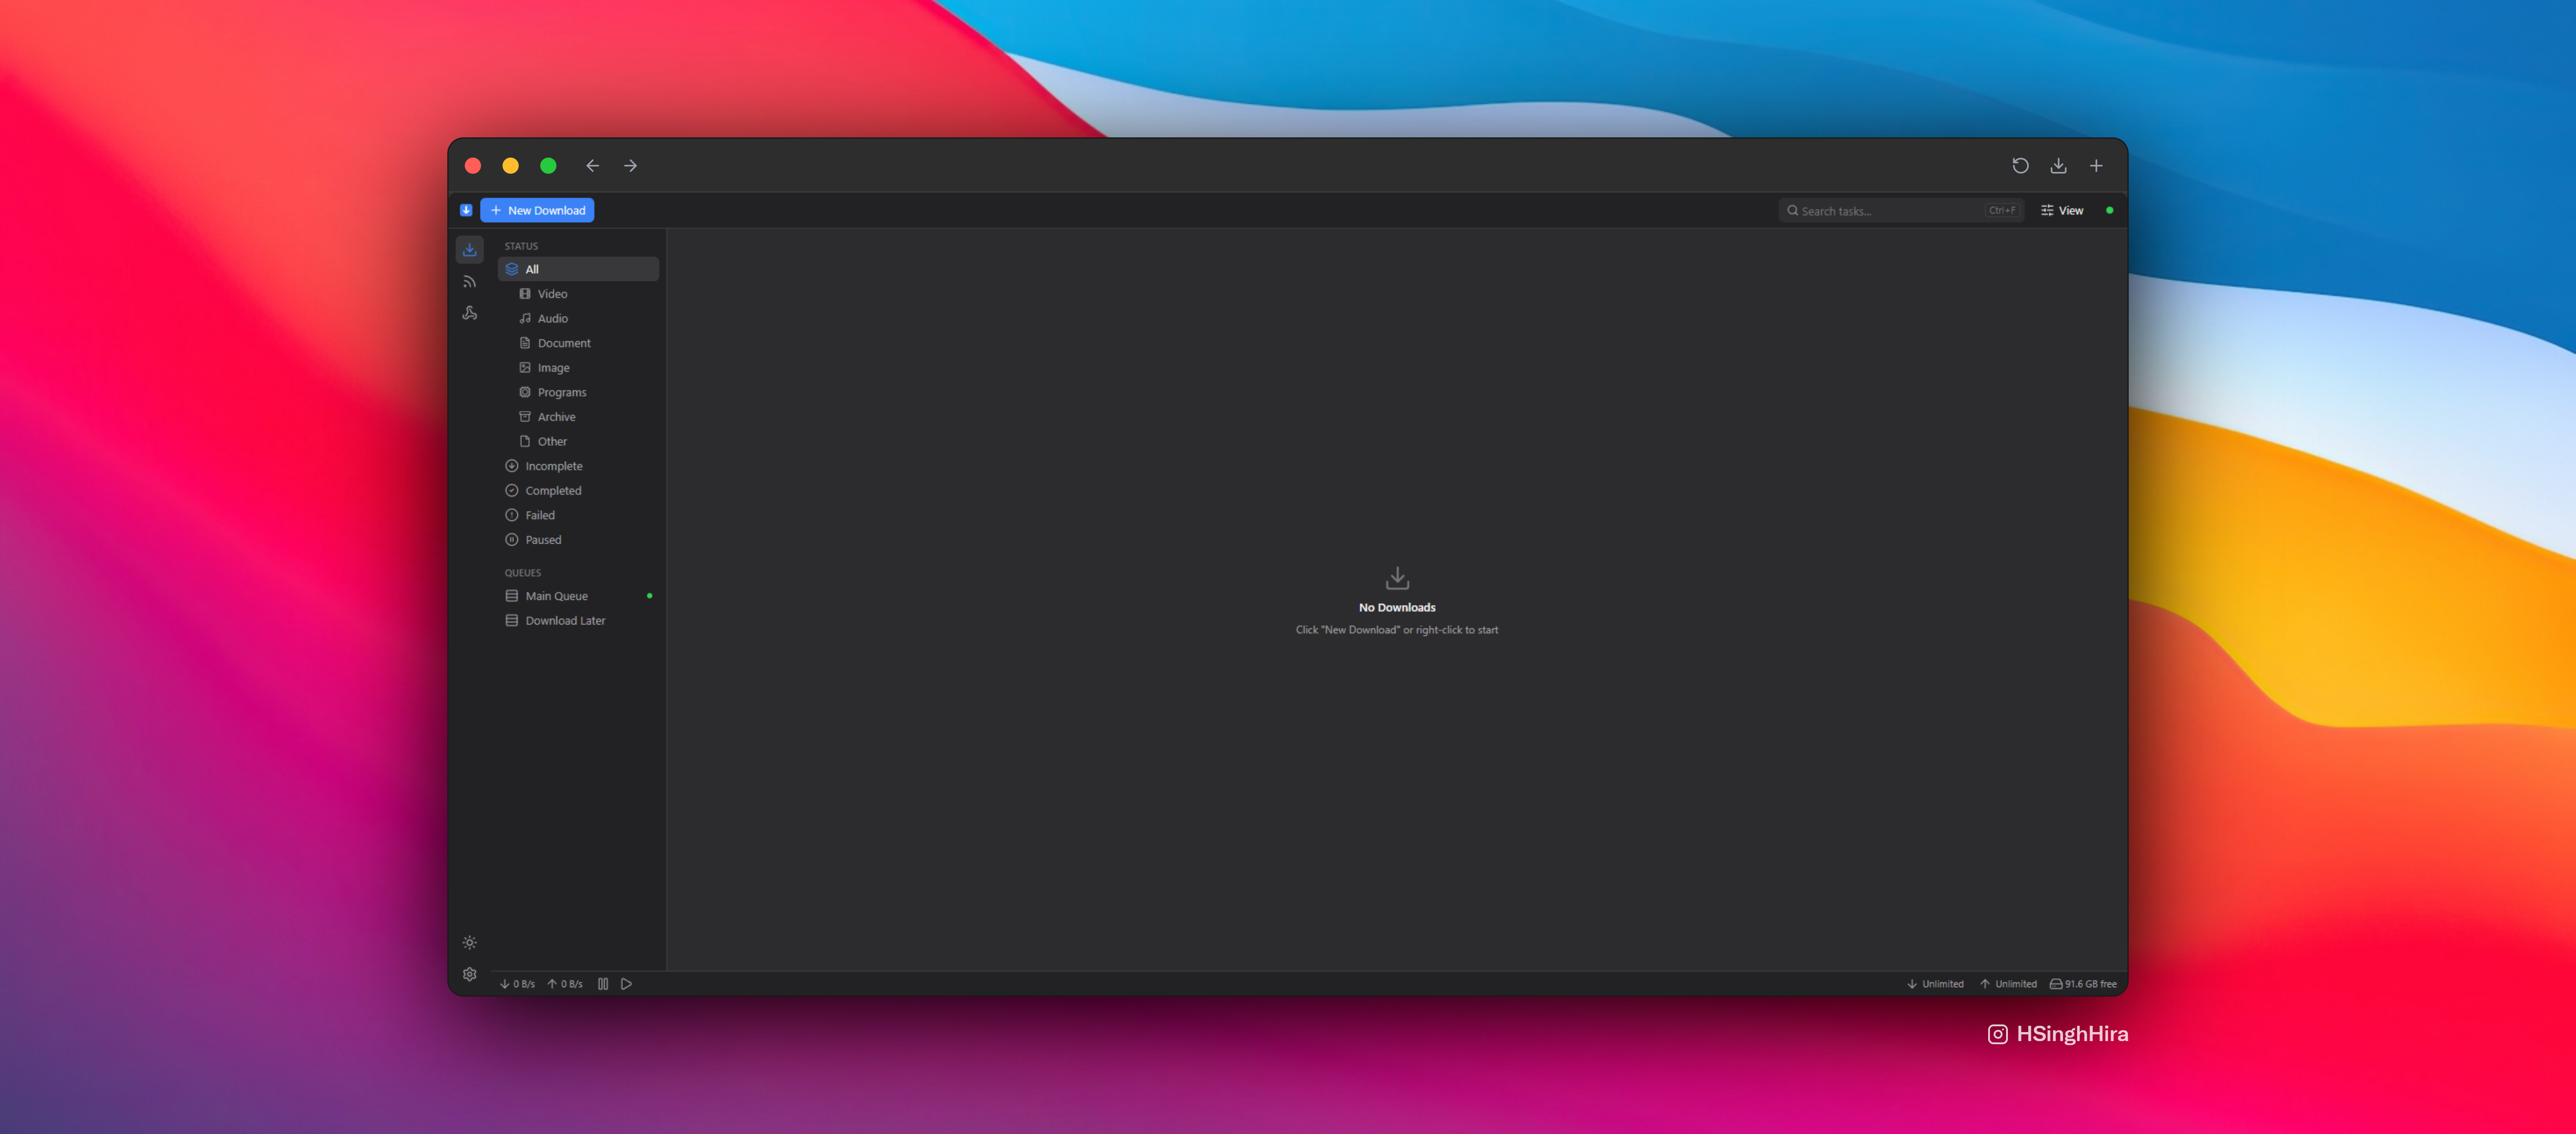Filter downloads by Archive
Viewport: 2576px width, 1134px height.
[578, 417]
